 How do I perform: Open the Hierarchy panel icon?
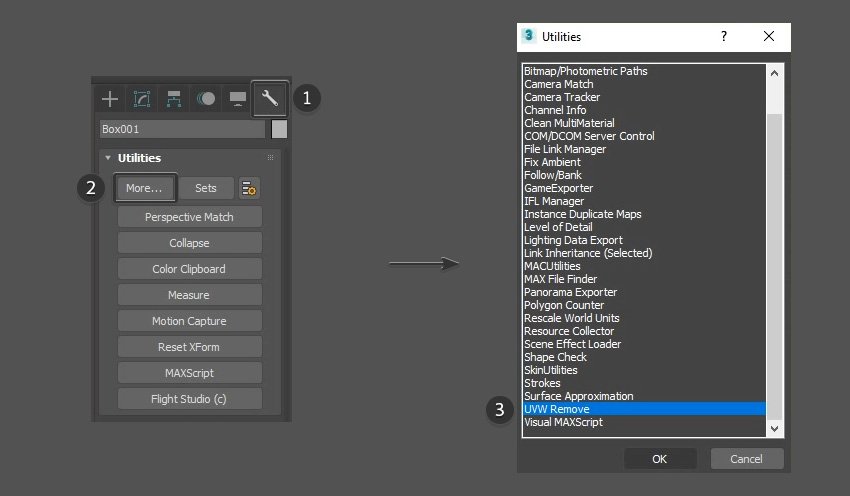(174, 98)
